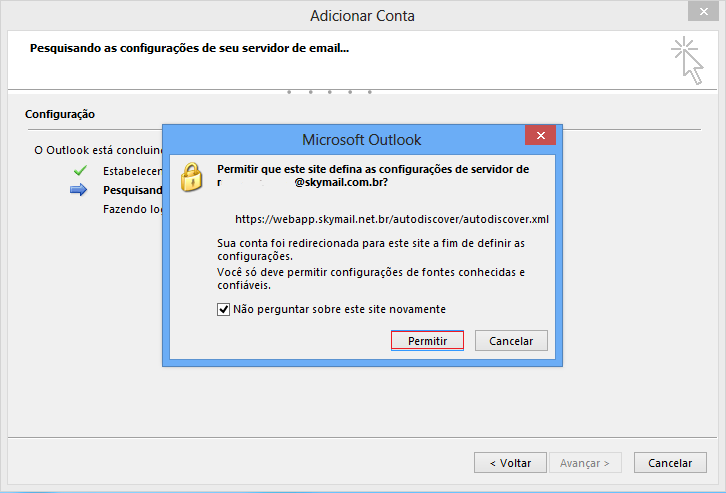Image resolution: width=726 pixels, height=493 pixels.
Task: Click the Adicionar Conta title text
Action: 362,16
